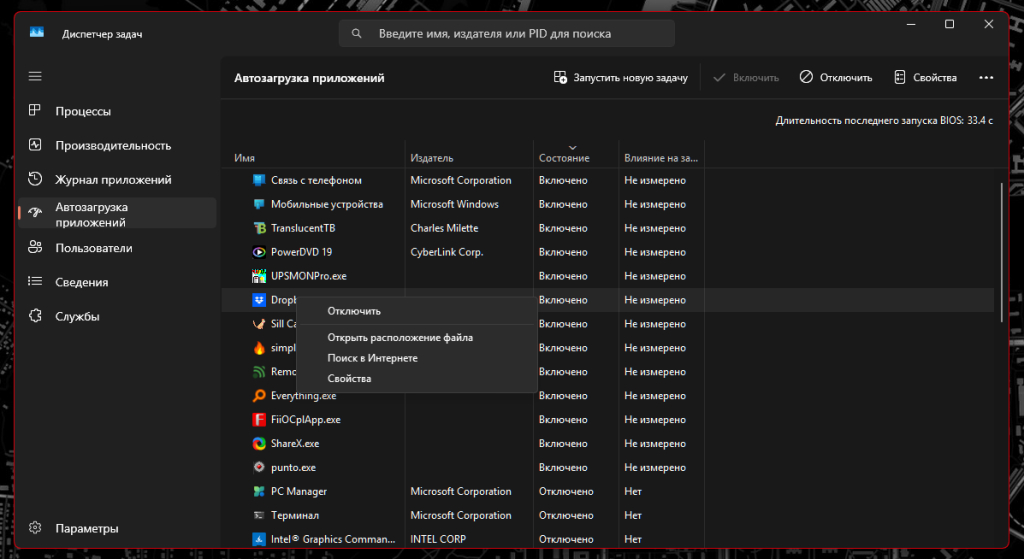This screenshot has width=1024, height=559.
Task: Select the punto.exe entry
Action: (x=293, y=468)
